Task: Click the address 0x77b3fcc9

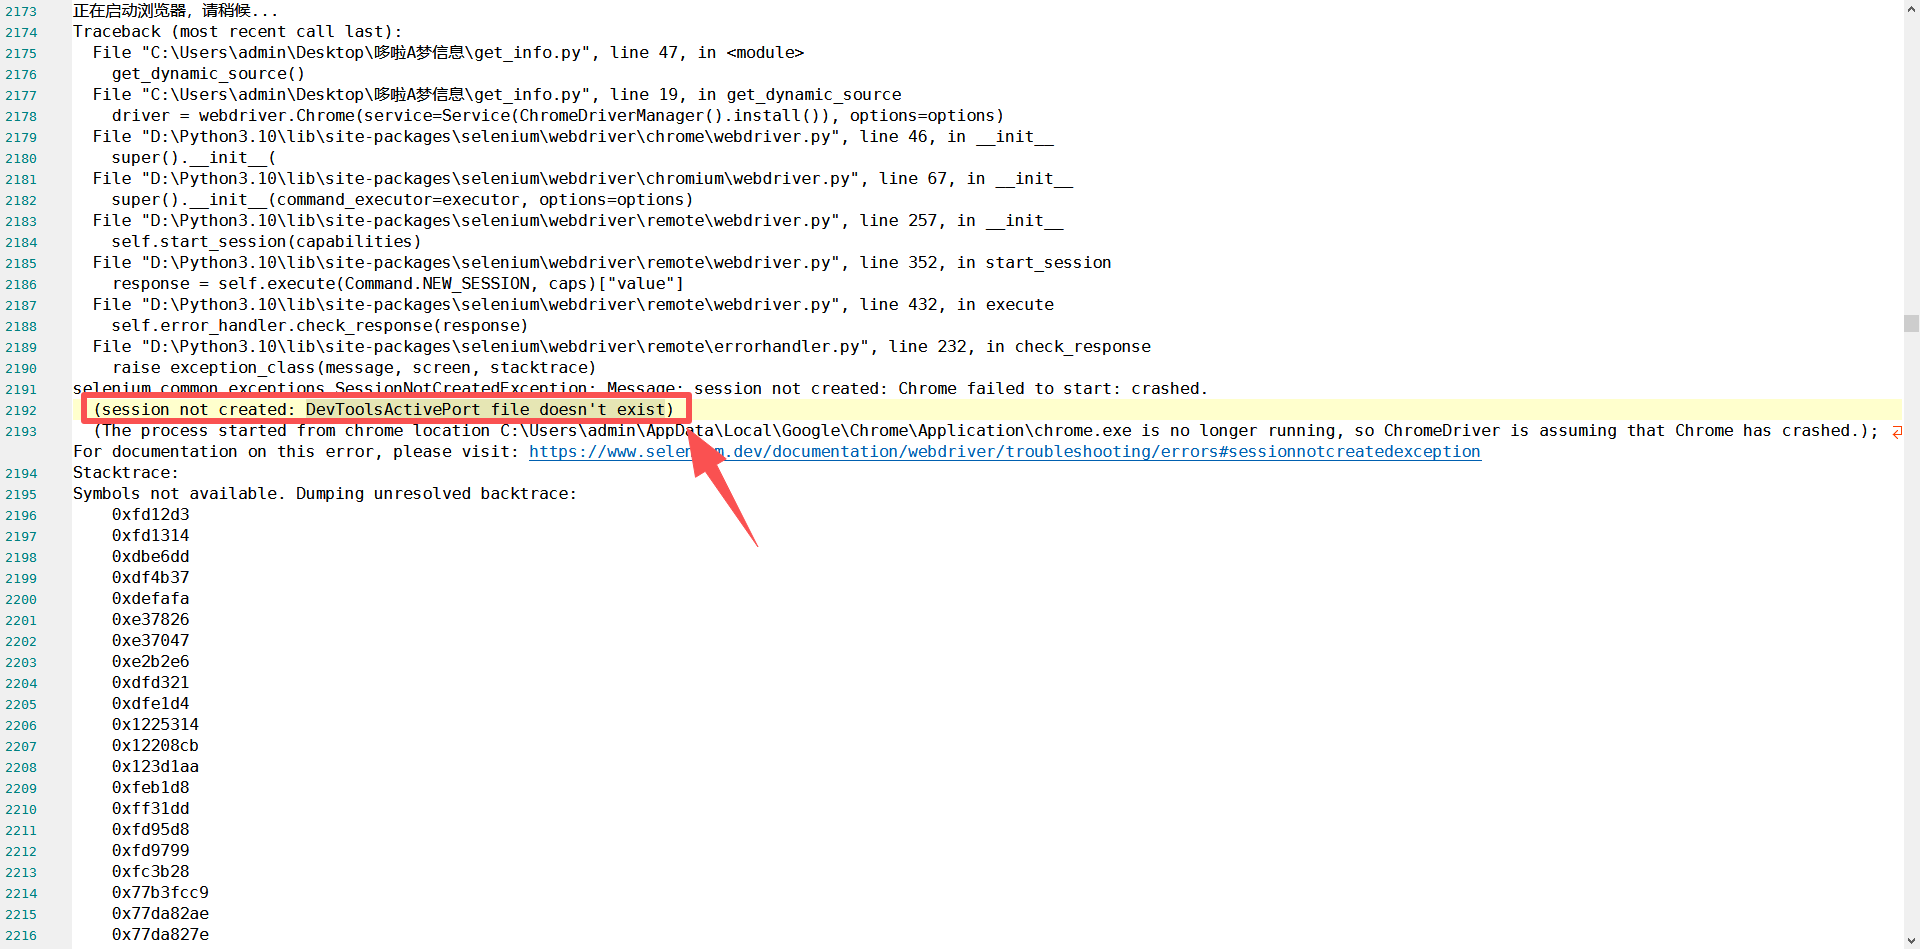Action: [x=160, y=893]
